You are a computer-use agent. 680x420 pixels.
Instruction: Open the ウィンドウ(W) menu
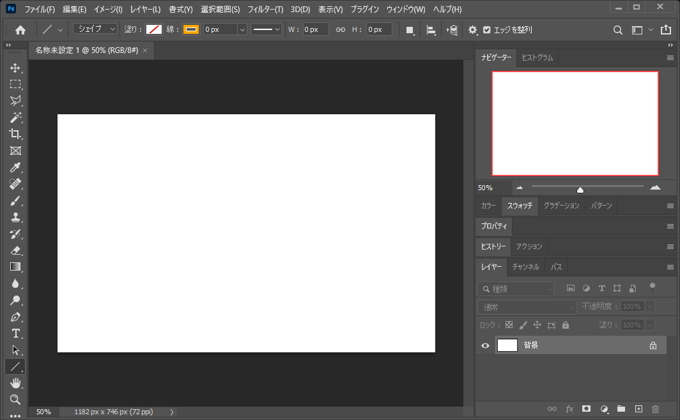[x=406, y=9]
